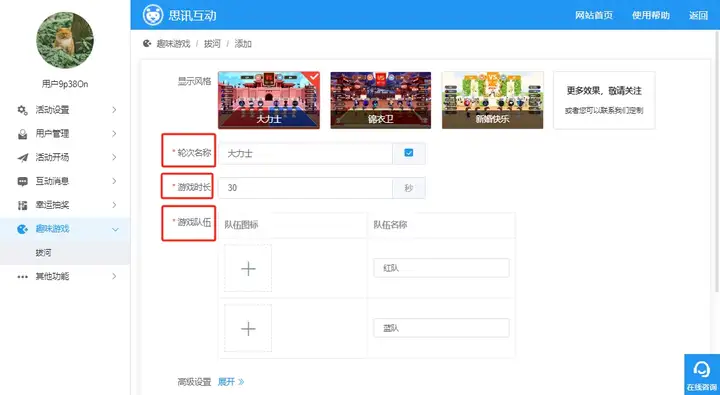Screen dimensions: 720x395
Task: Choose the 锦衣卫 display style thumbnail
Action: click(x=381, y=100)
